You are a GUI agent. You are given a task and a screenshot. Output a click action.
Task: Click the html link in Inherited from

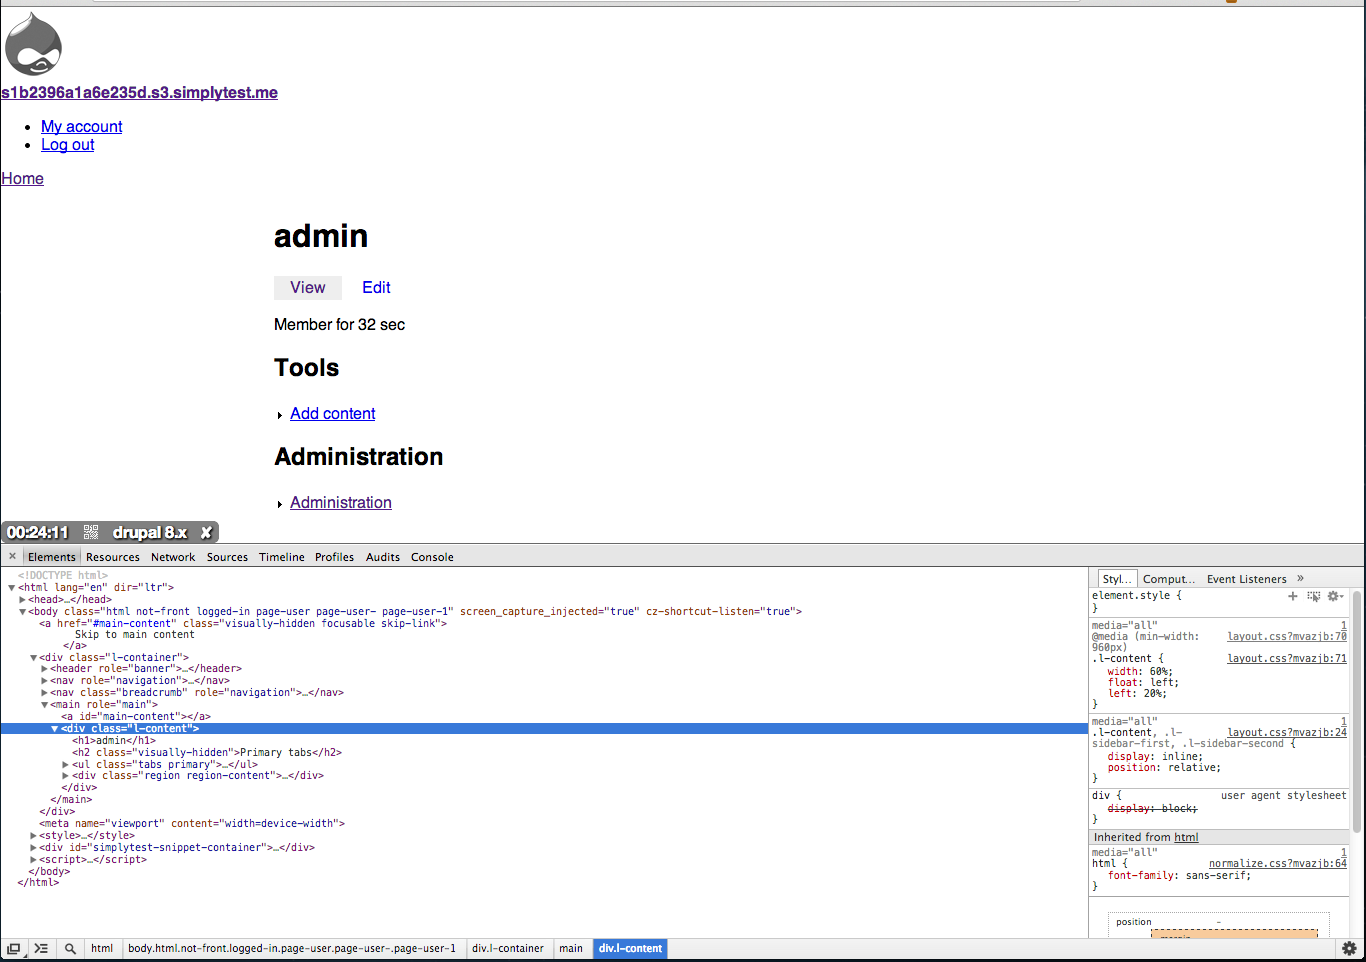1186,838
